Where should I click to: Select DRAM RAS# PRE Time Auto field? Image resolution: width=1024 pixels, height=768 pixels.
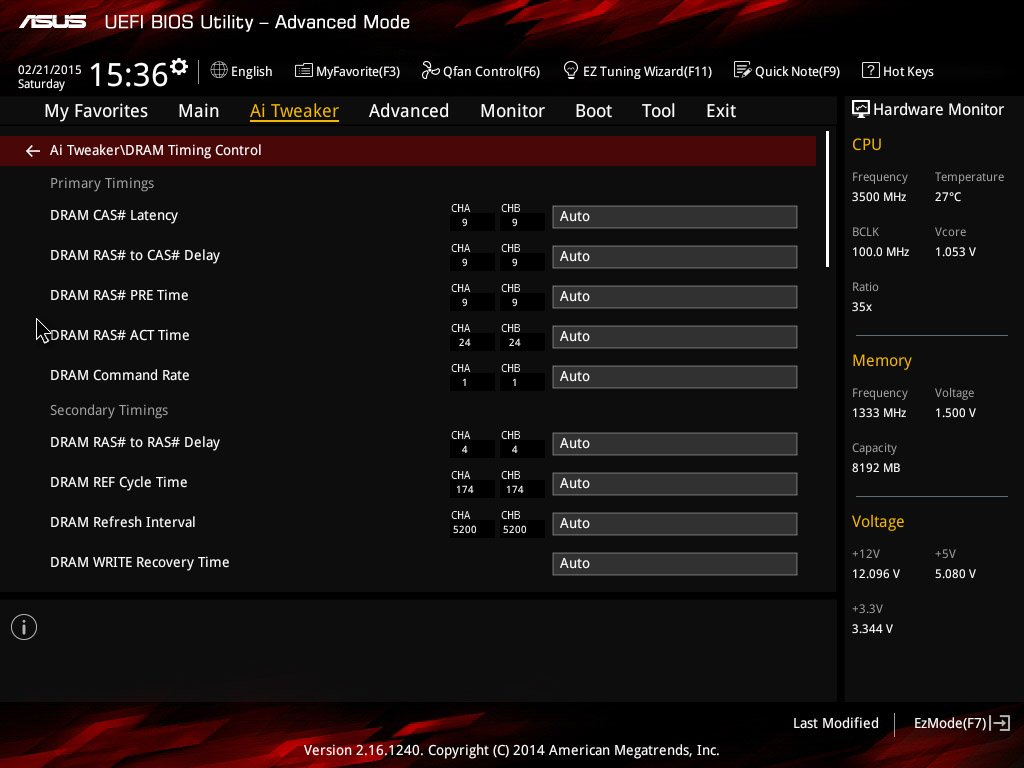tap(675, 296)
